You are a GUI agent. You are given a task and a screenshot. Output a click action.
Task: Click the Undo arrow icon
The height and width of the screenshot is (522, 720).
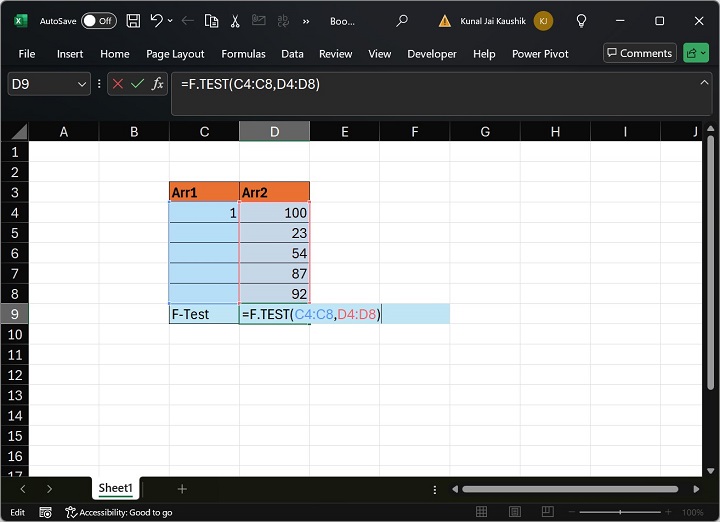click(x=157, y=21)
